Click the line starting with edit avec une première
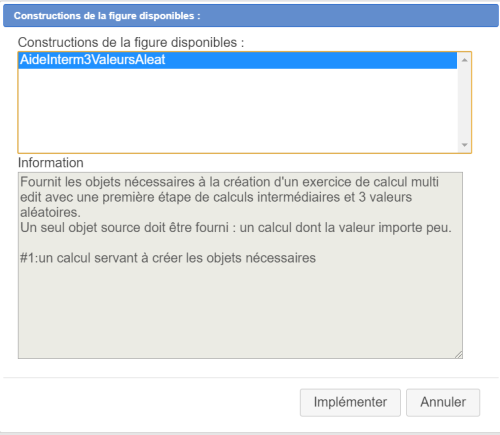 (x=216, y=197)
